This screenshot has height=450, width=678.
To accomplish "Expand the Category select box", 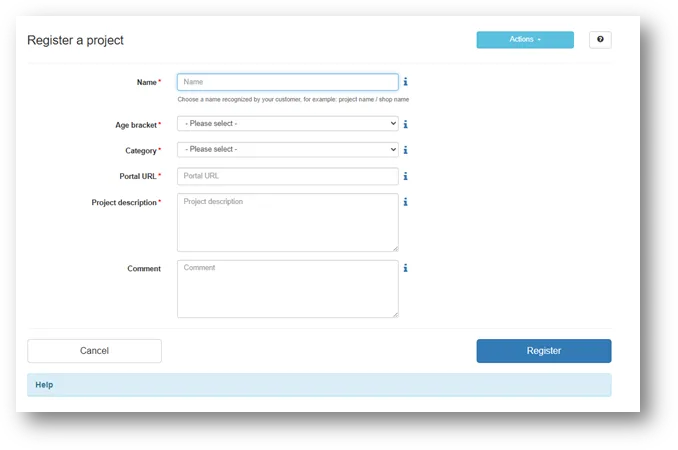I will (x=288, y=149).
